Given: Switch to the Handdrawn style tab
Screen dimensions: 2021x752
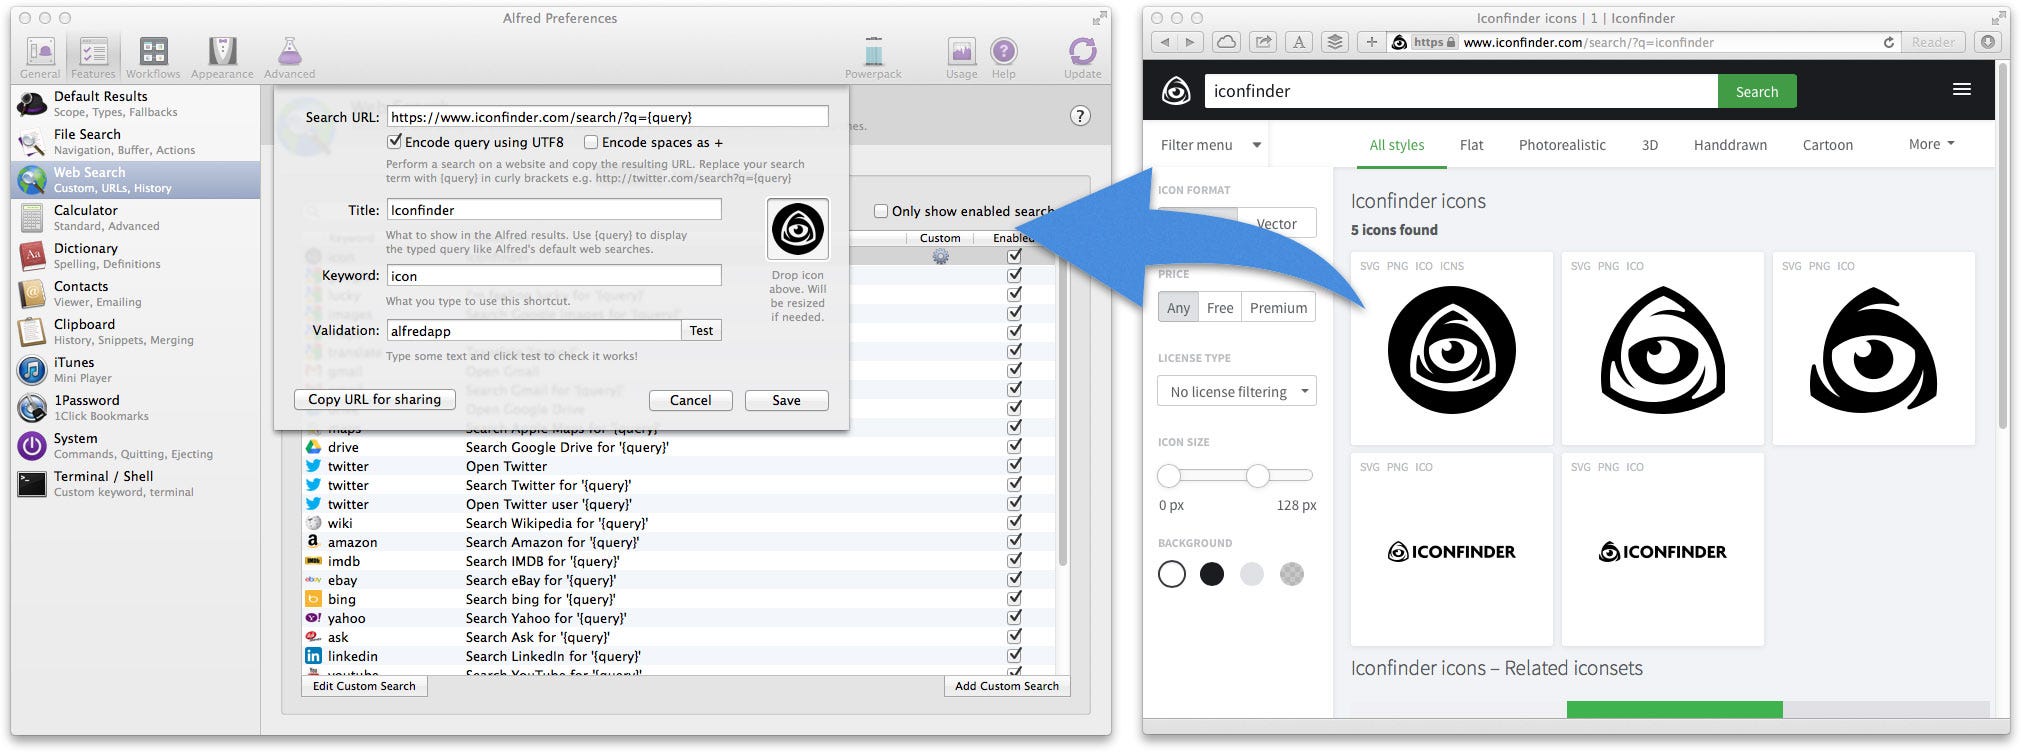Looking at the screenshot, I should pos(1730,145).
